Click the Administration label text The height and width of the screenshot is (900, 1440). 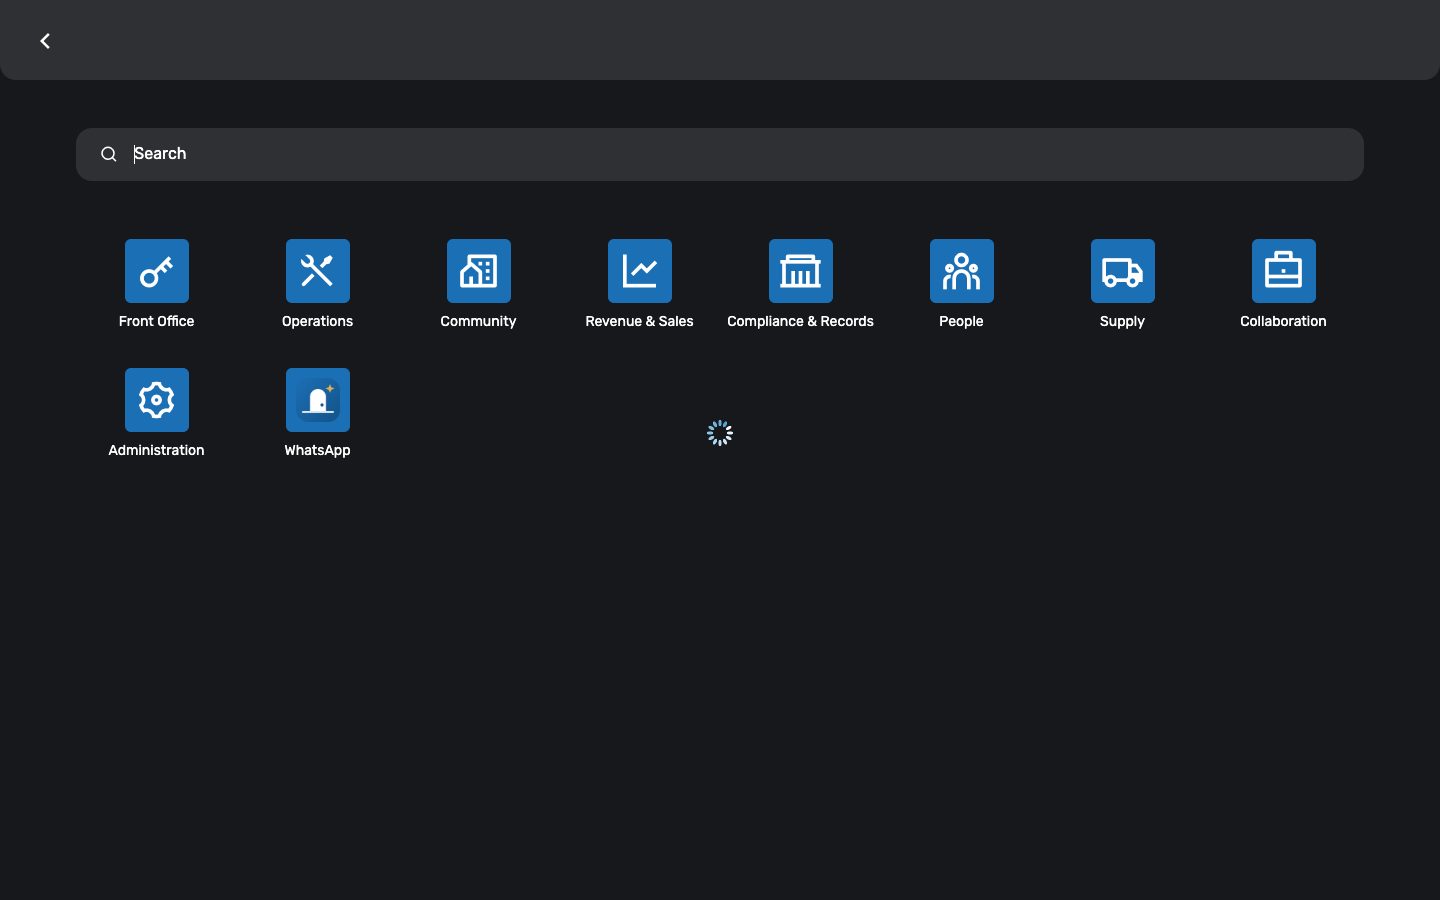coord(157,450)
